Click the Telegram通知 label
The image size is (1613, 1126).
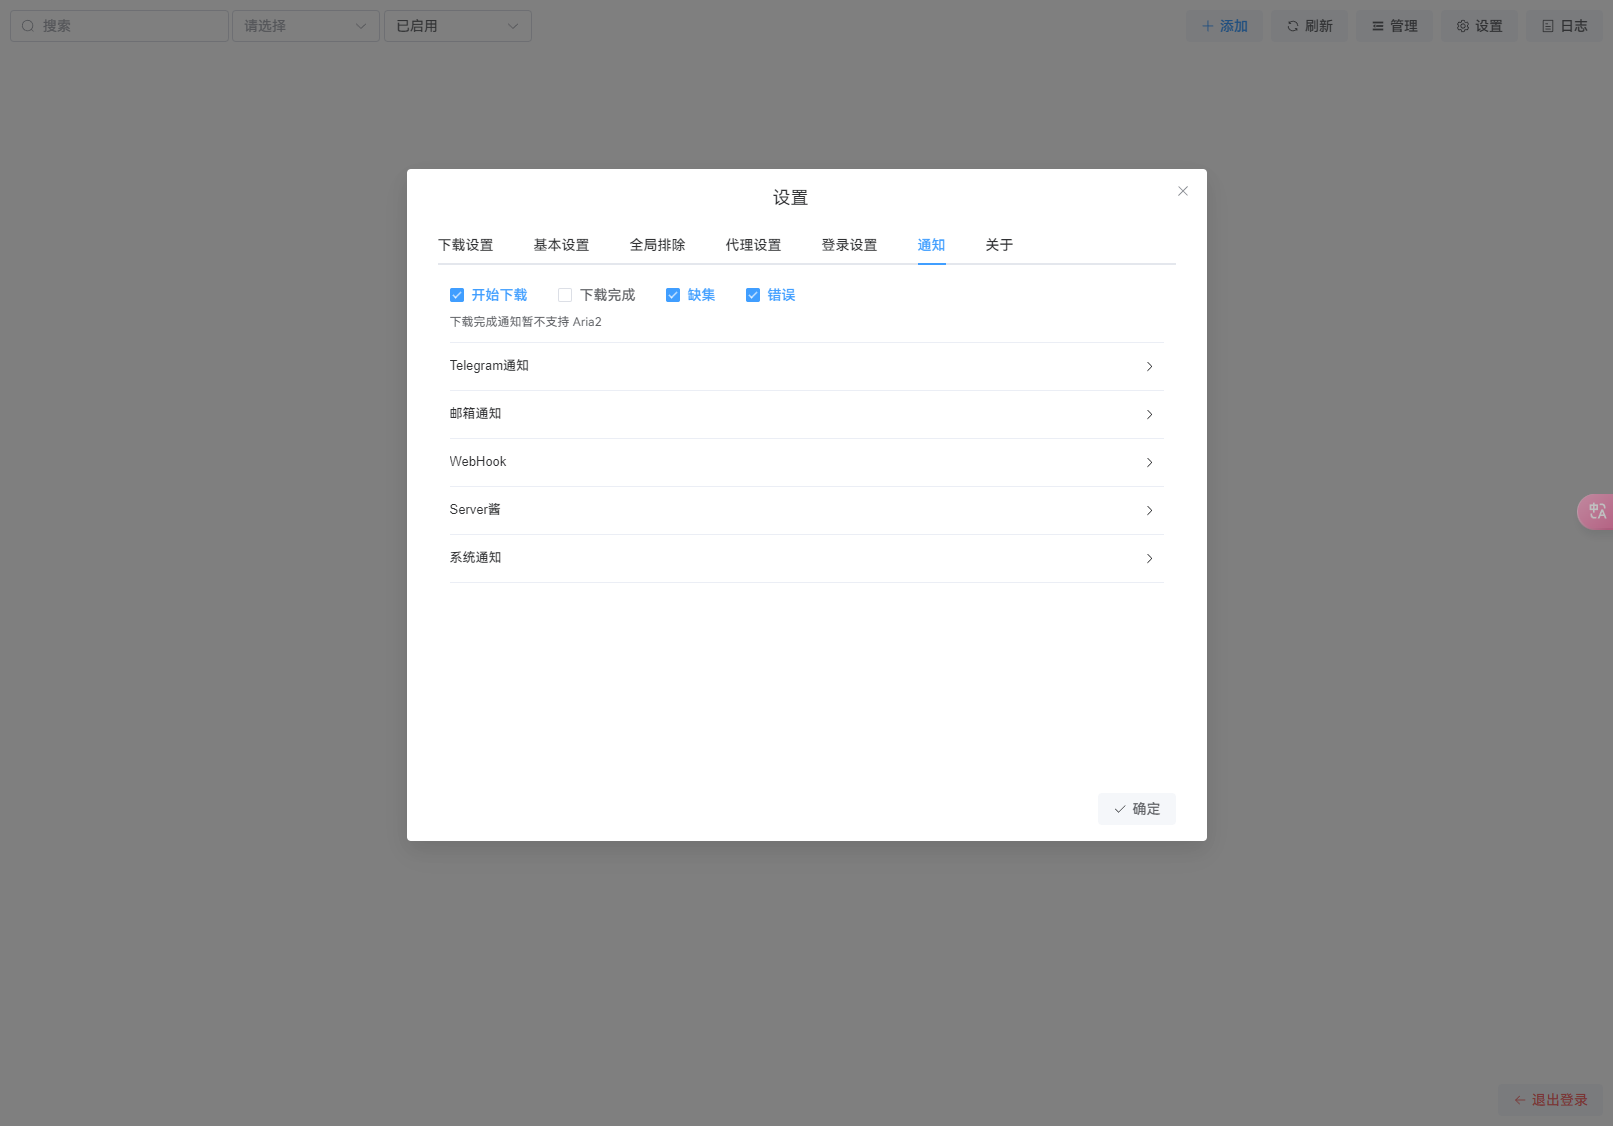point(489,366)
